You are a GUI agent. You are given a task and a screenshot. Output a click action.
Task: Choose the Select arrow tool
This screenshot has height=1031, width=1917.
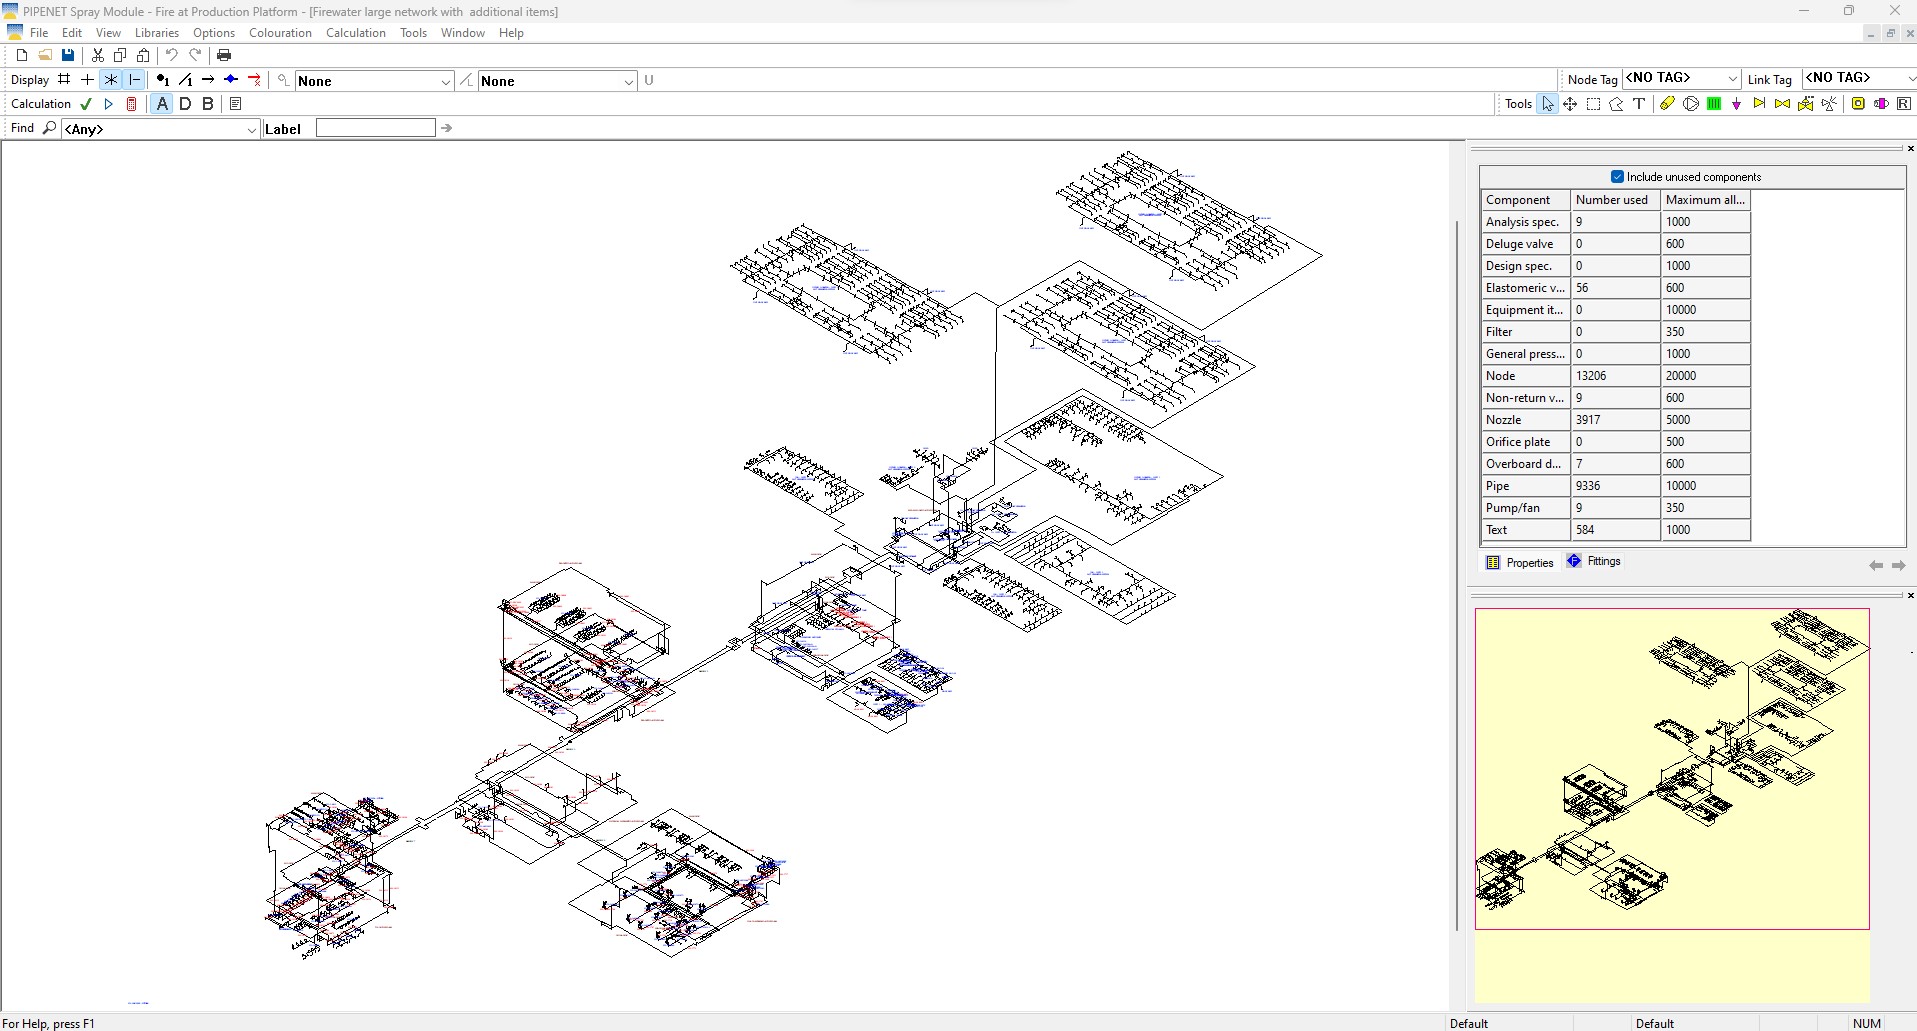[1548, 104]
